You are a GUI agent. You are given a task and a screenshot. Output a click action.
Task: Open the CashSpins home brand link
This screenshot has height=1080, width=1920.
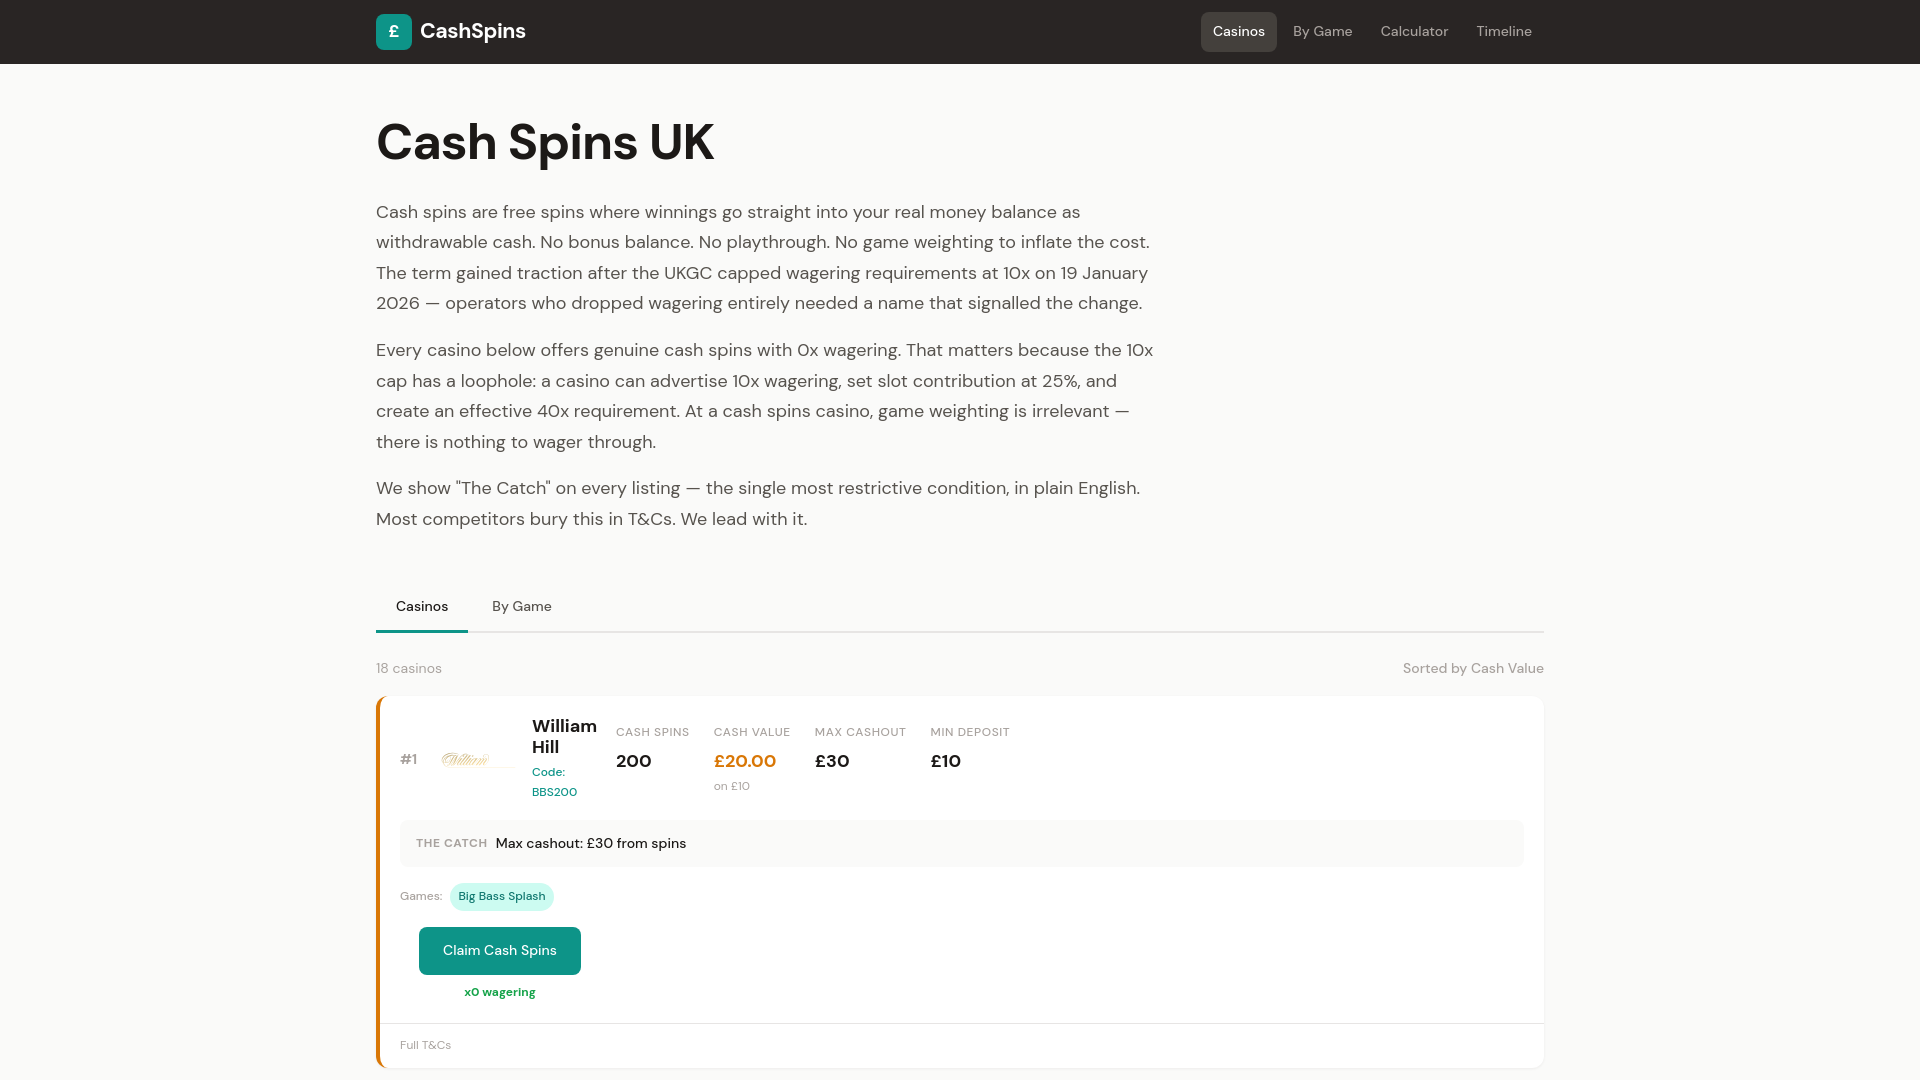pos(451,32)
